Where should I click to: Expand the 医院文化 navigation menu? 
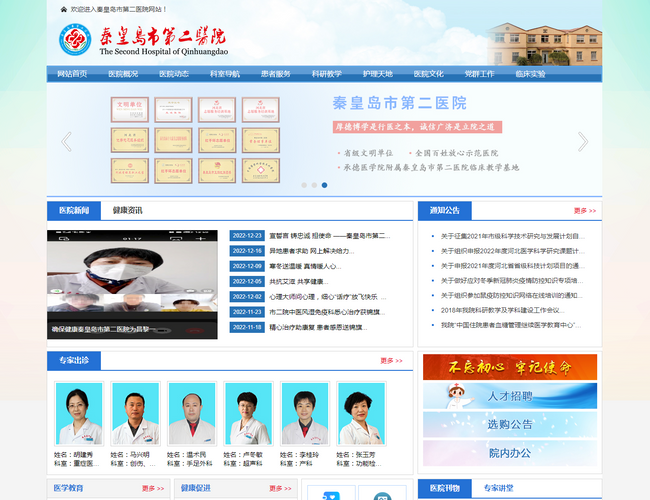(429, 74)
